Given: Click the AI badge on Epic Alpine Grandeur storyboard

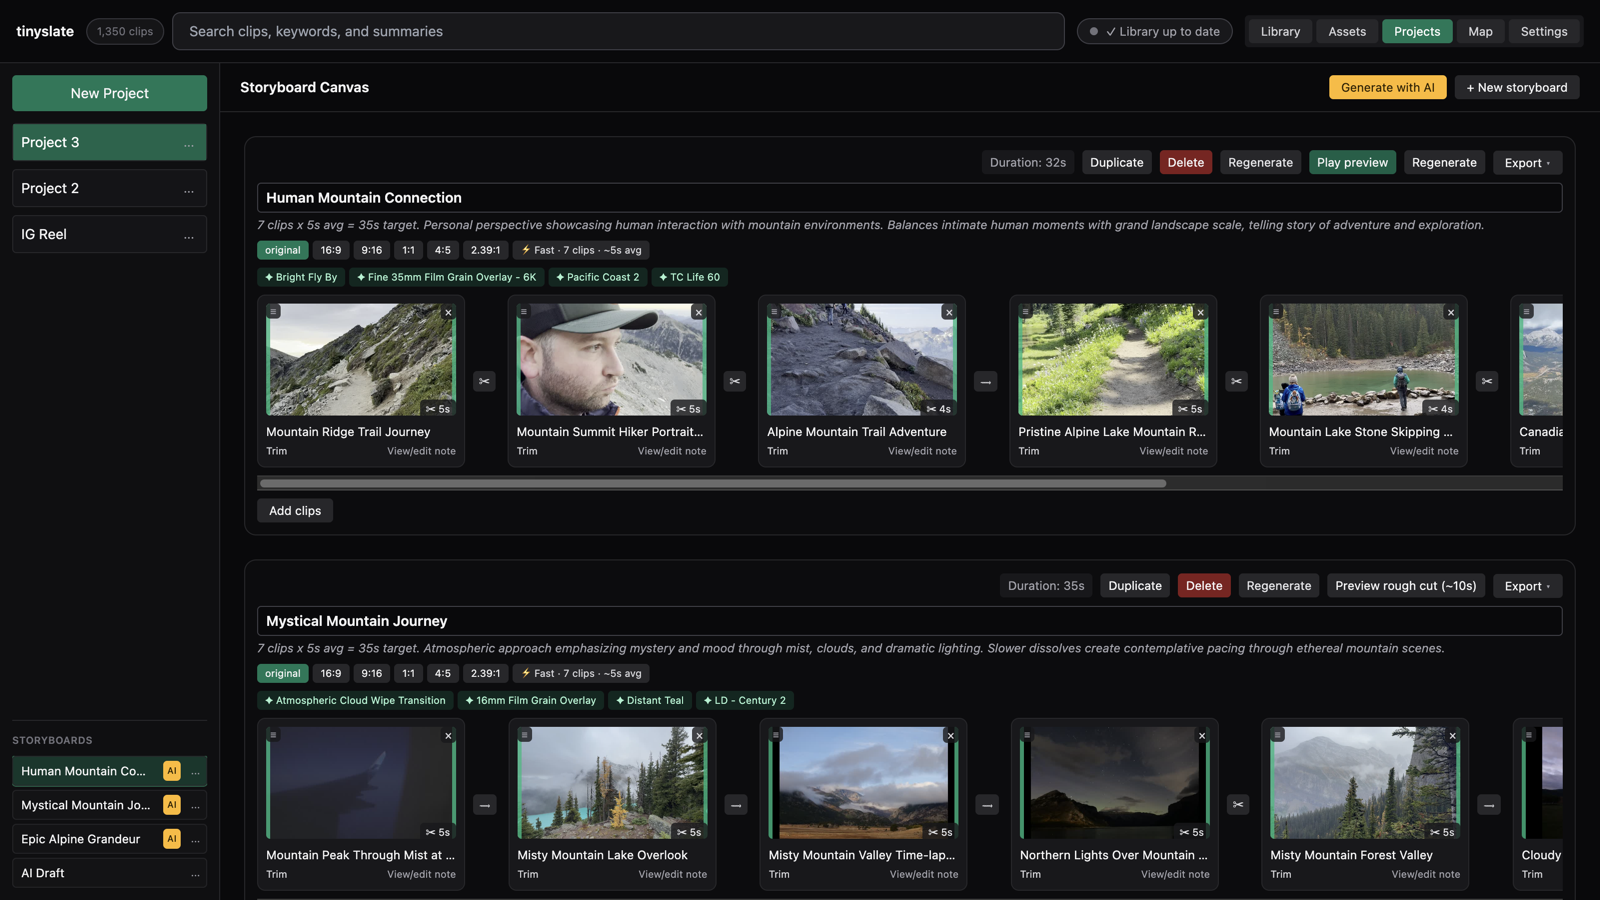Looking at the screenshot, I should (x=172, y=839).
